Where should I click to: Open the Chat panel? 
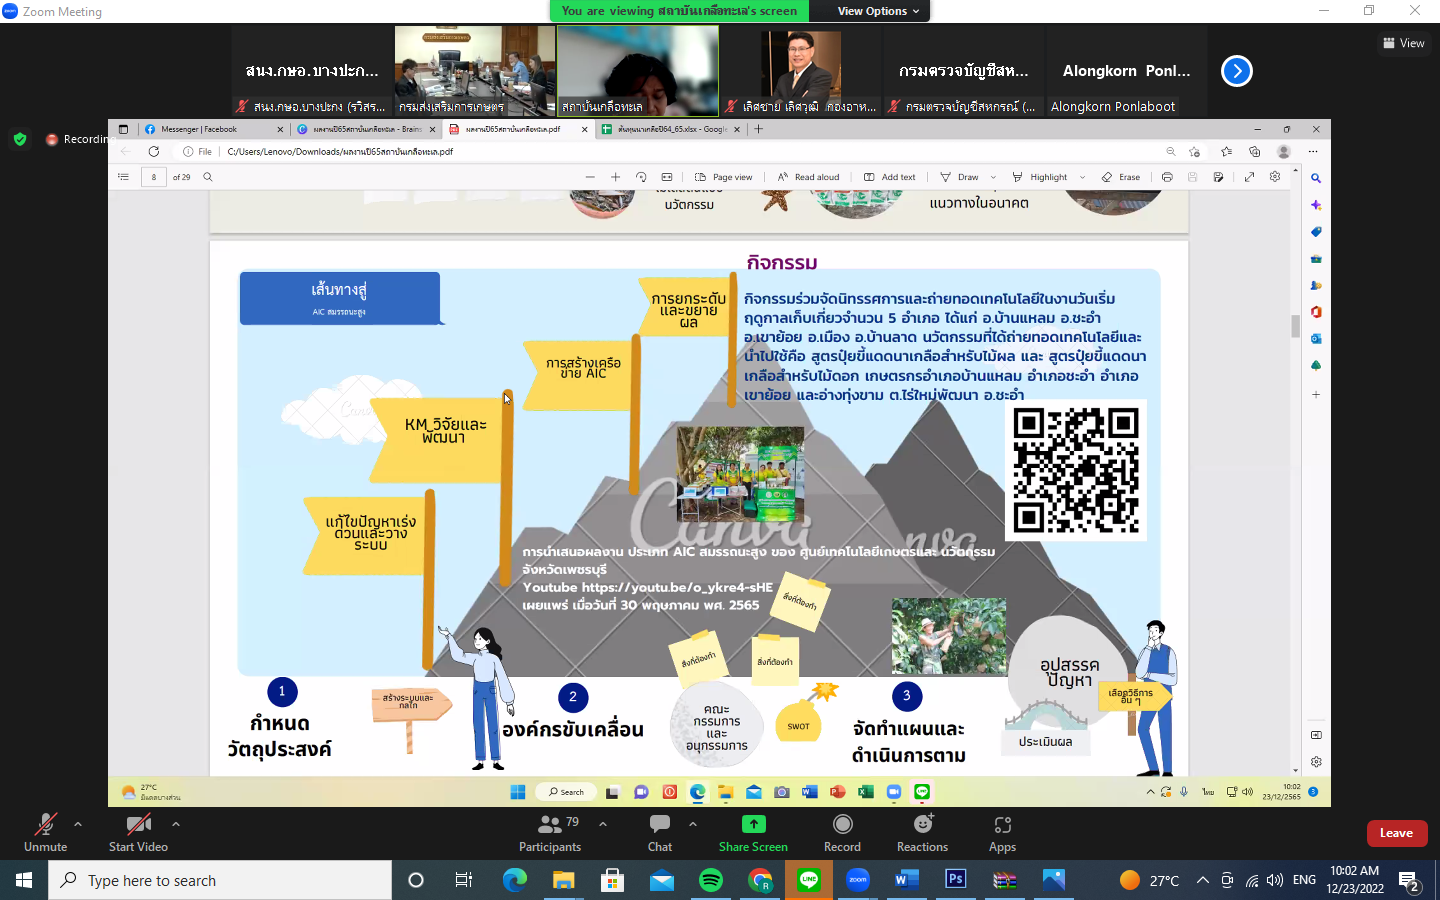click(x=660, y=832)
